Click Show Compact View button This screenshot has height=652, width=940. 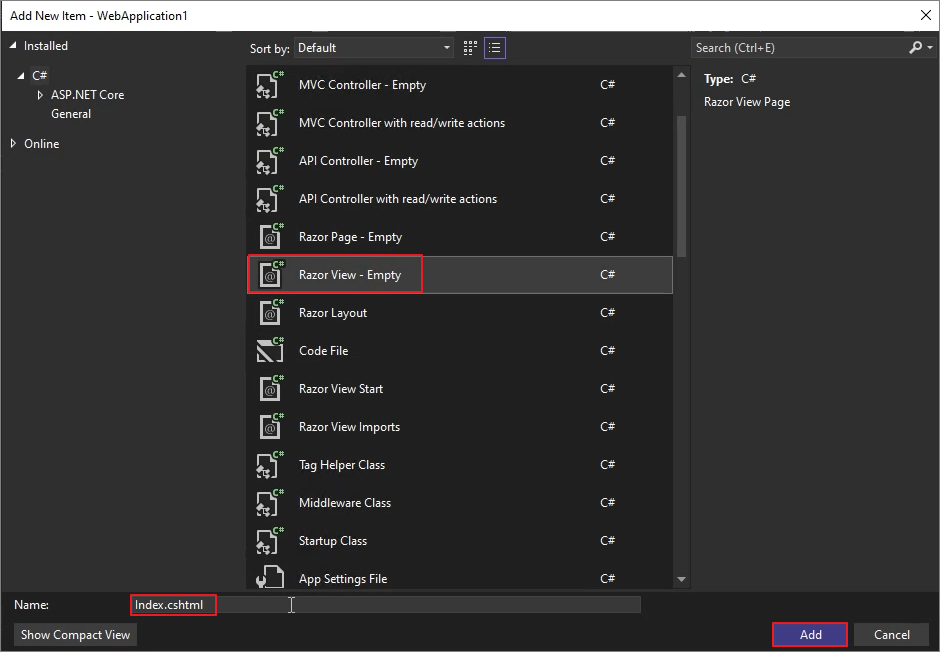pos(76,635)
